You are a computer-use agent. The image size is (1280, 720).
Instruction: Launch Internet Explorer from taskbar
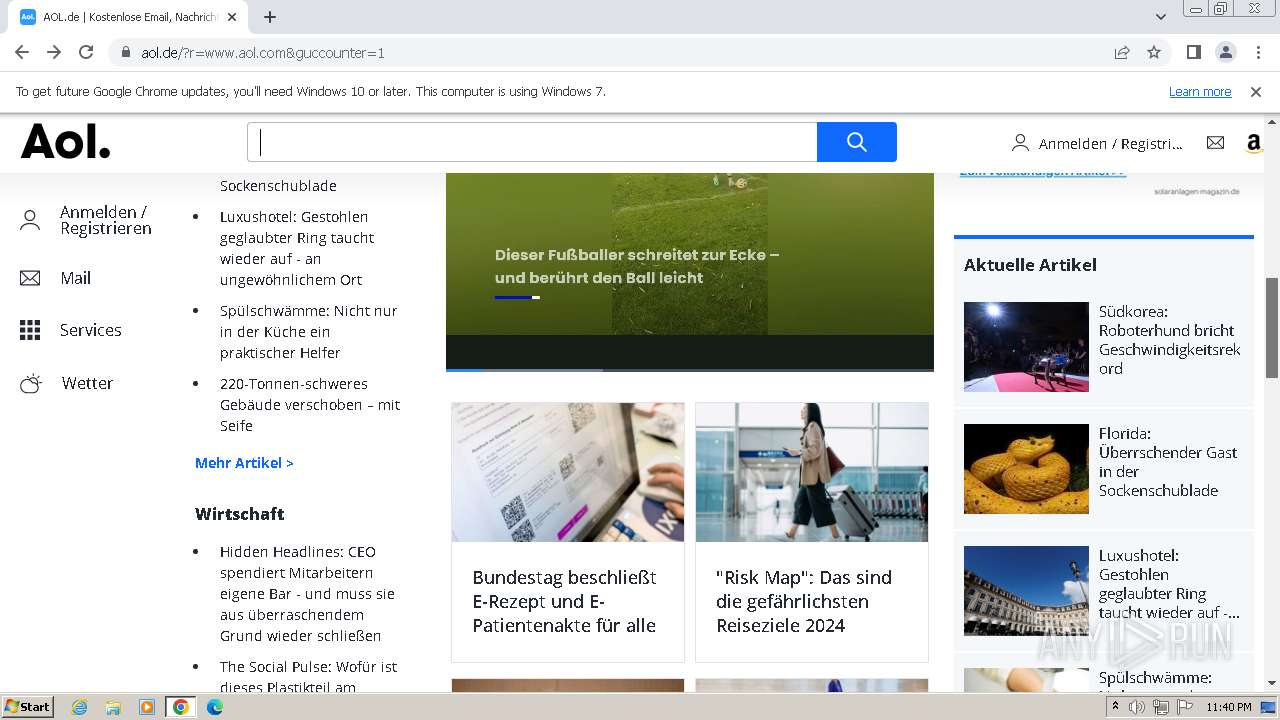point(79,707)
